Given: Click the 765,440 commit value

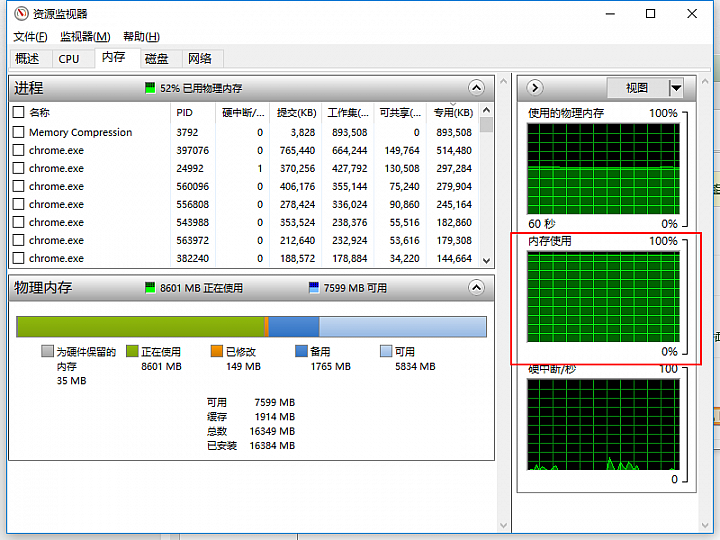Looking at the screenshot, I should (297, 150).
